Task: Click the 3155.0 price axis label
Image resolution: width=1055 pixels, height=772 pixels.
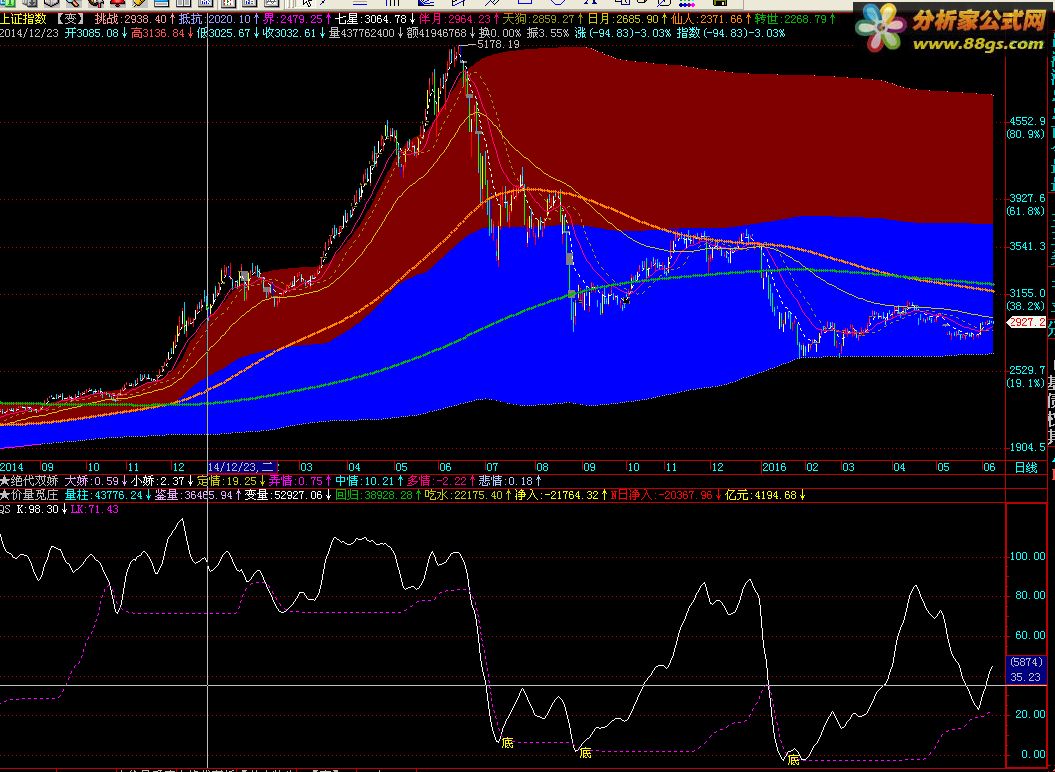Action: click(x=1027, y=293)
